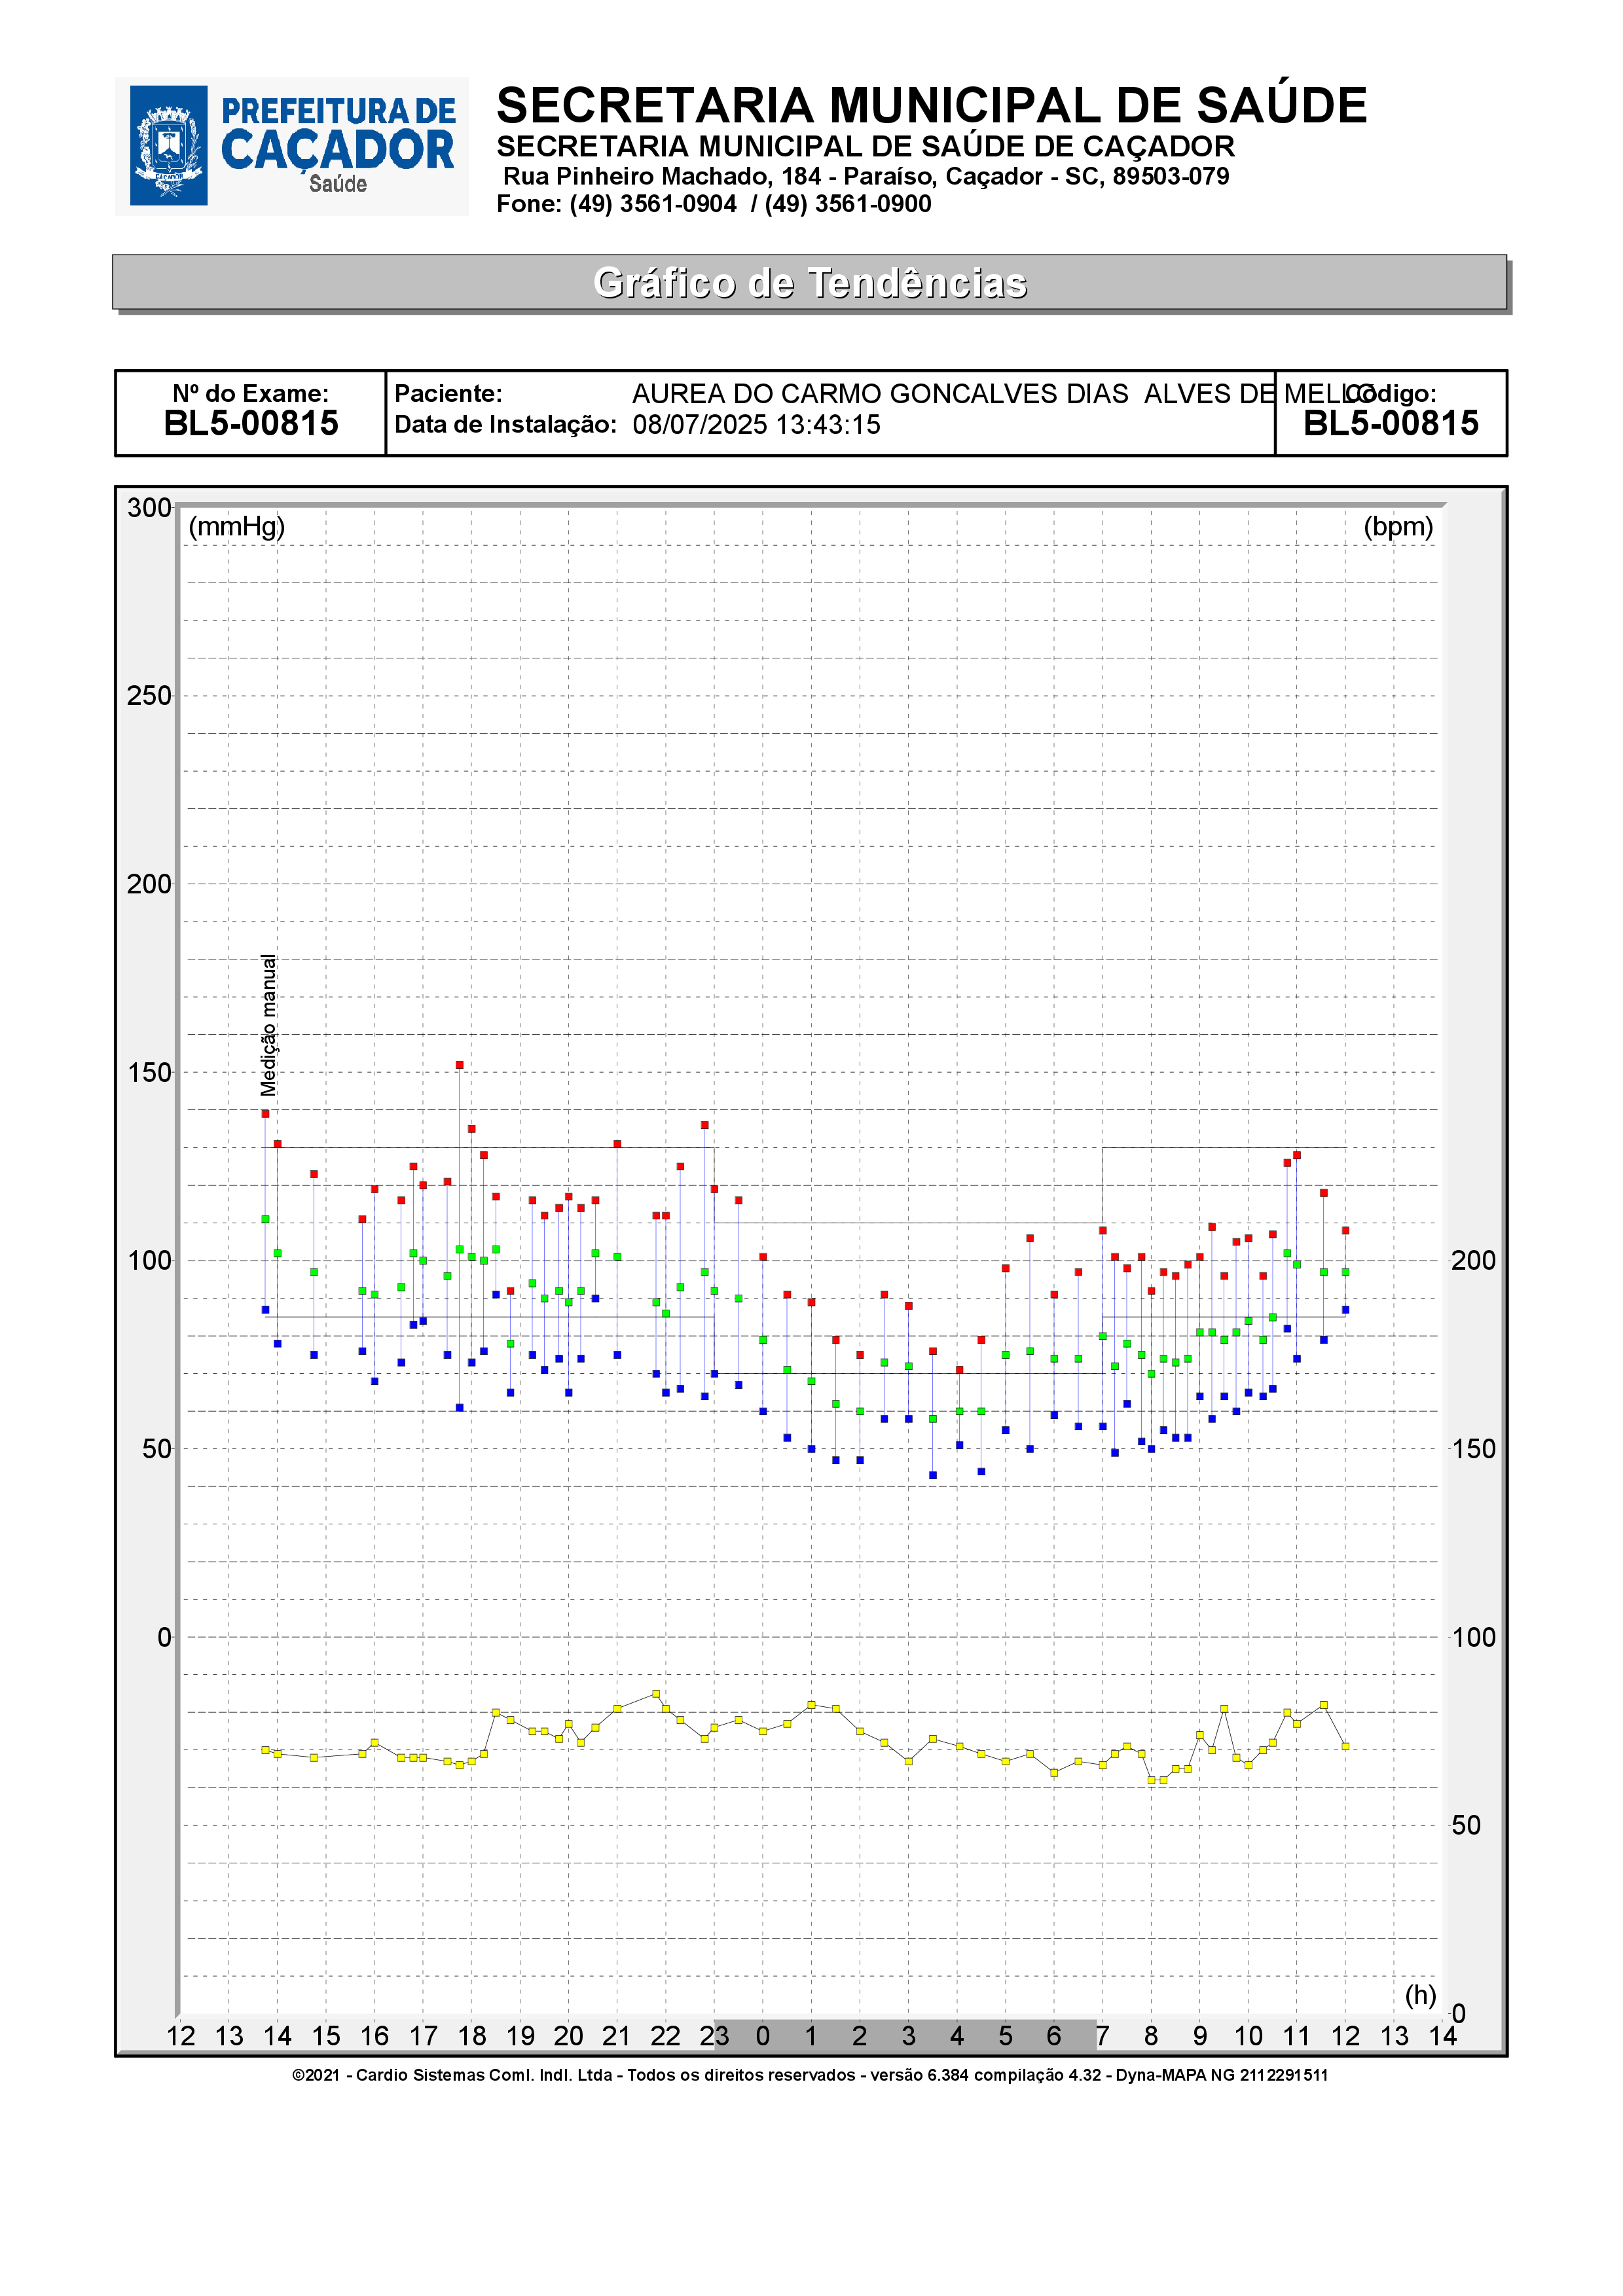Click the installation date '08/07/2025 13:43:15'

756,425
